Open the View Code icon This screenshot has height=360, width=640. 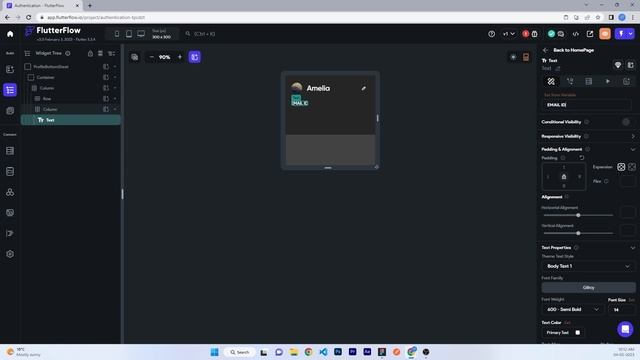[576, 34]
